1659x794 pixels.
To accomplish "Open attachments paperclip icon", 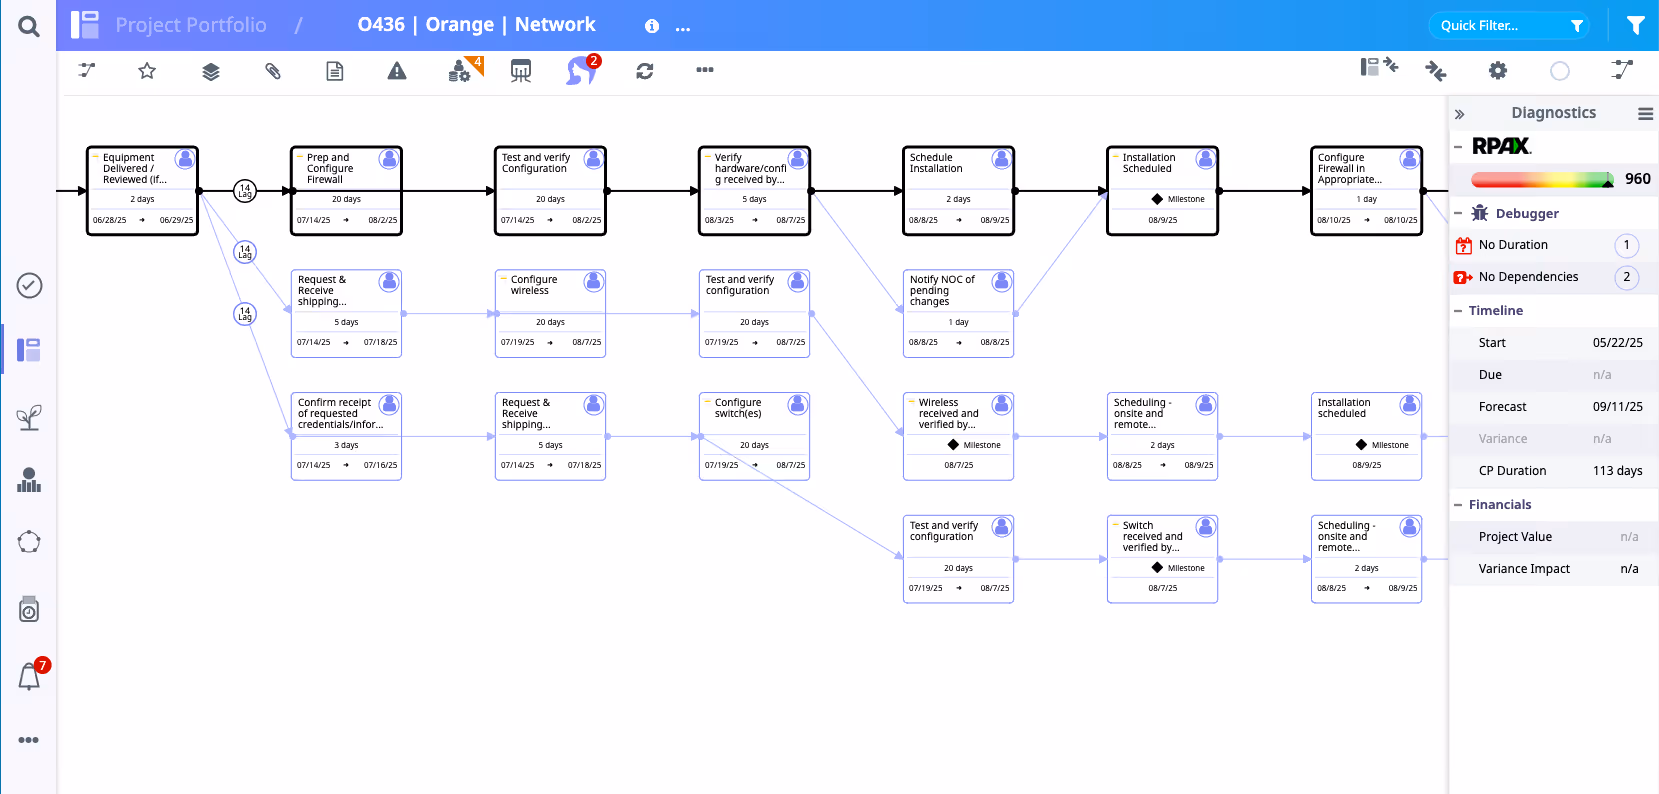I will click(x=273, y=71).
